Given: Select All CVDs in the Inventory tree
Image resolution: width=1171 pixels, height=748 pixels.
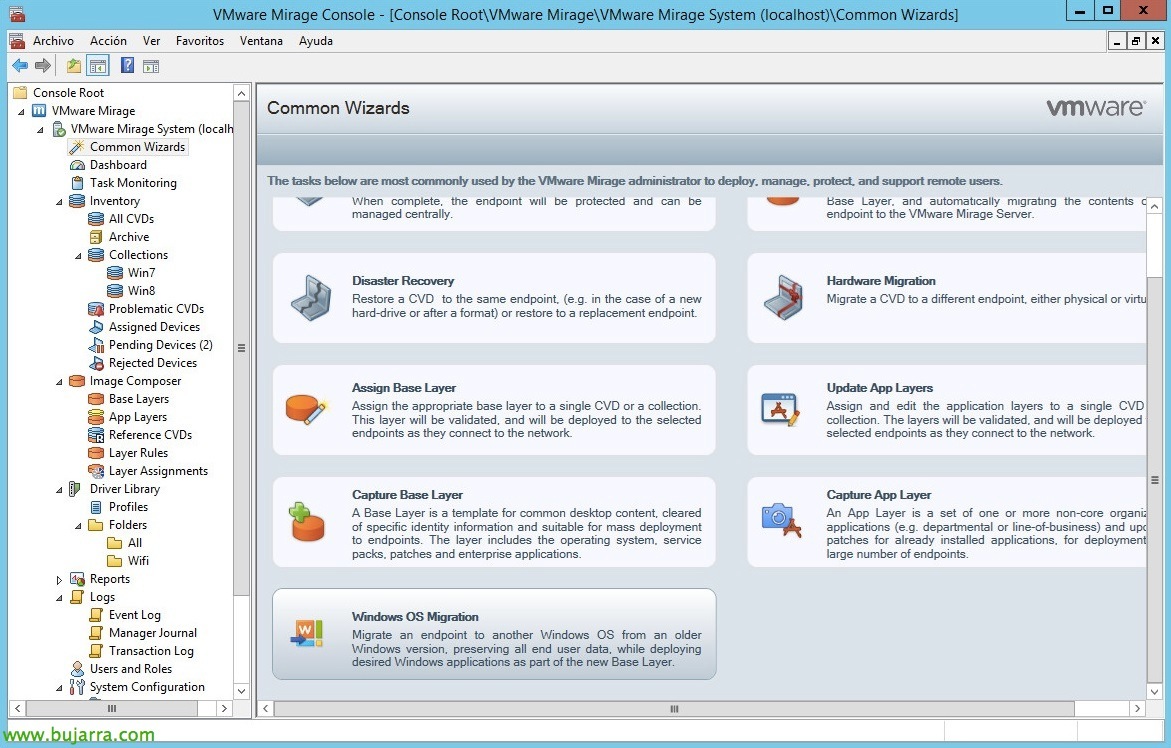Looking at the screenshot, I should 131,219.
